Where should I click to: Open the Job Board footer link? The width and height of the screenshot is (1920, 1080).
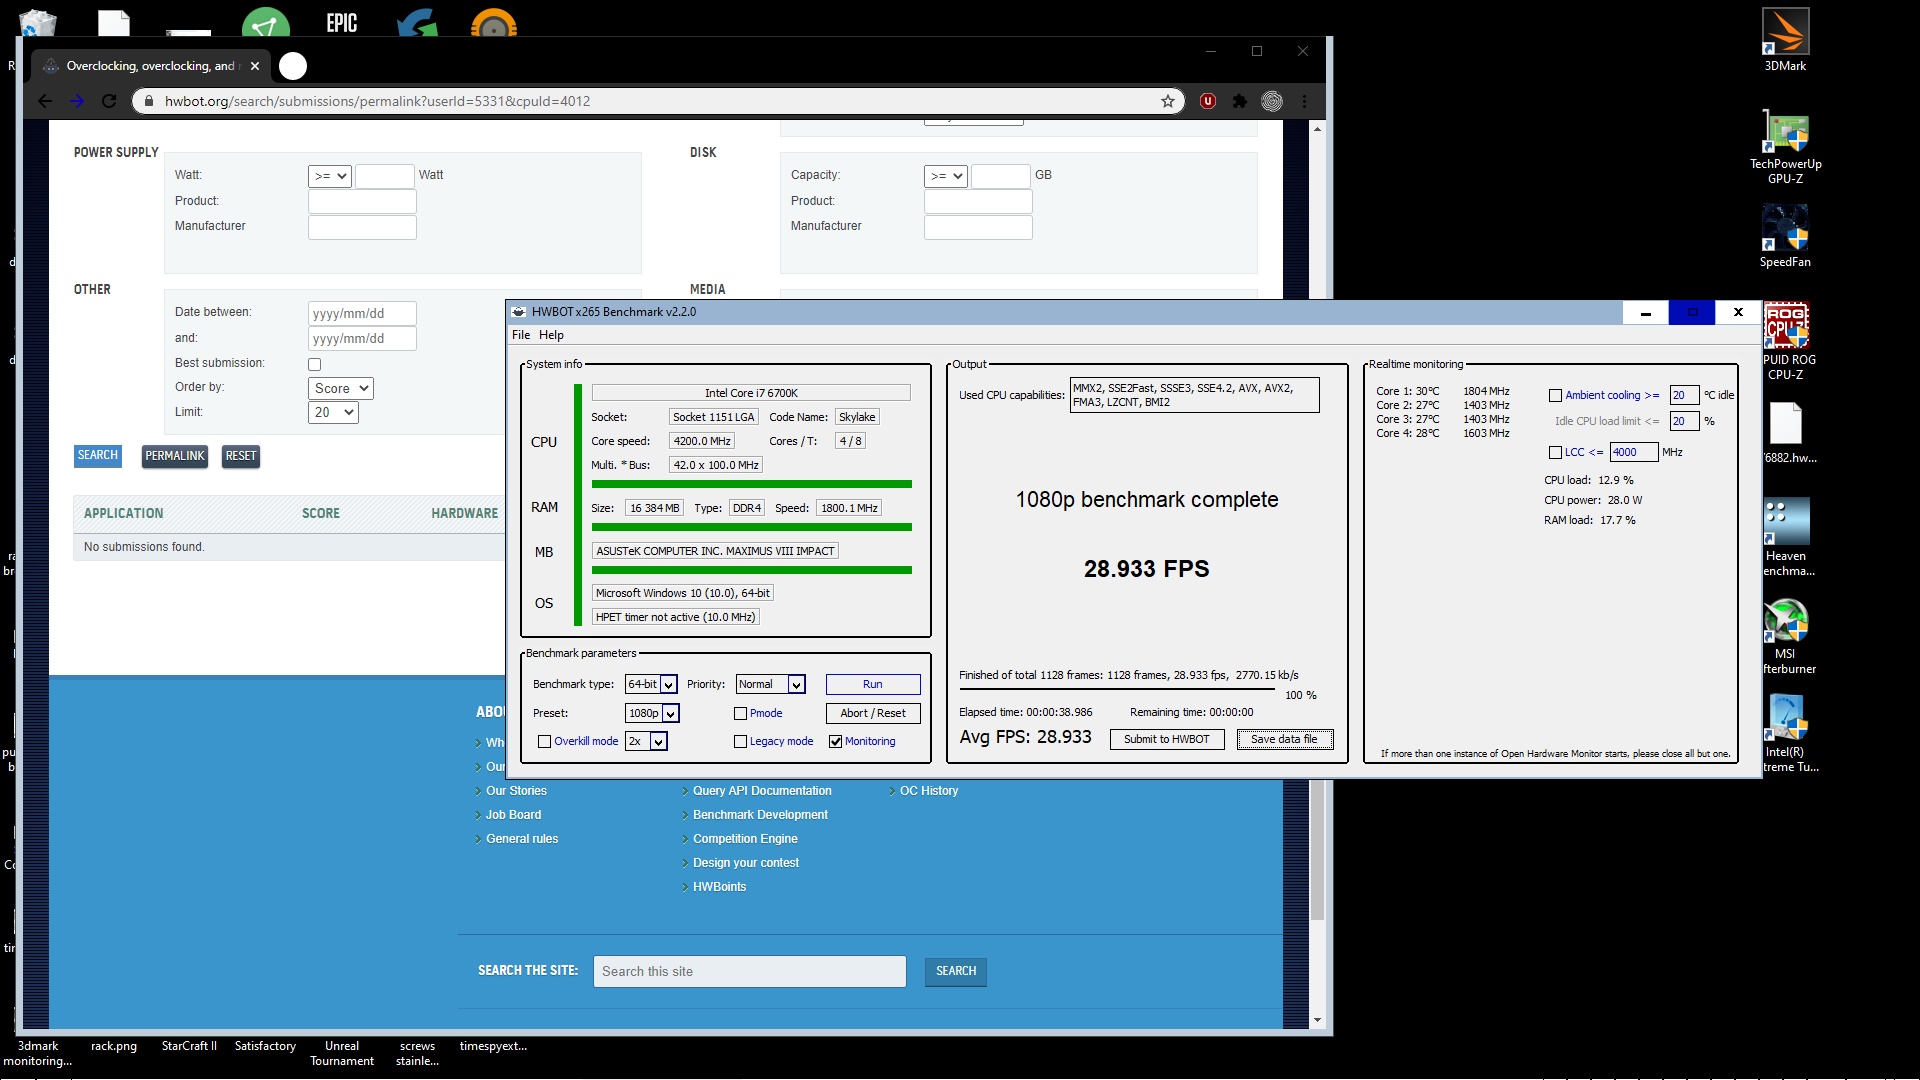click(x=513, y=815)
